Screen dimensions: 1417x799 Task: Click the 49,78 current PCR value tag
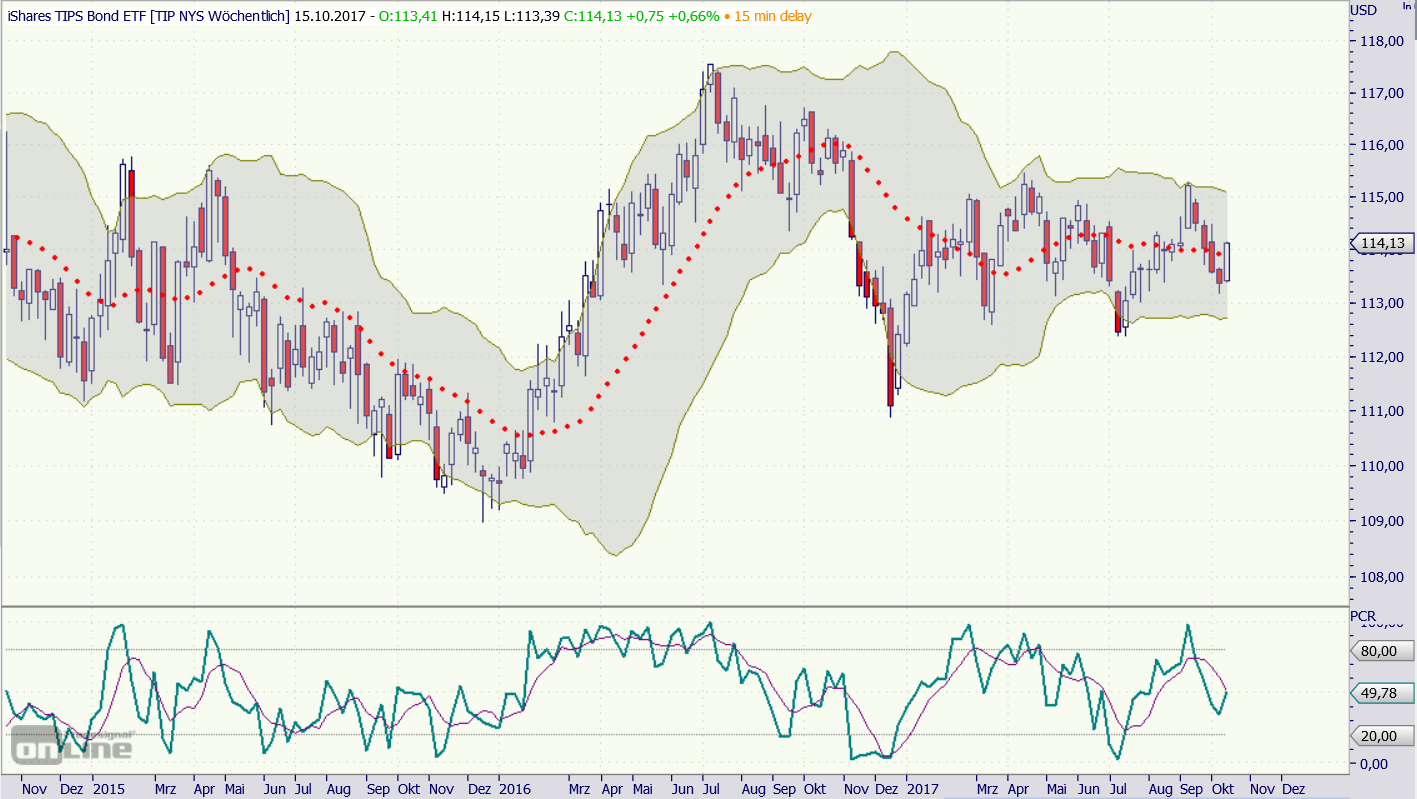1381,693
